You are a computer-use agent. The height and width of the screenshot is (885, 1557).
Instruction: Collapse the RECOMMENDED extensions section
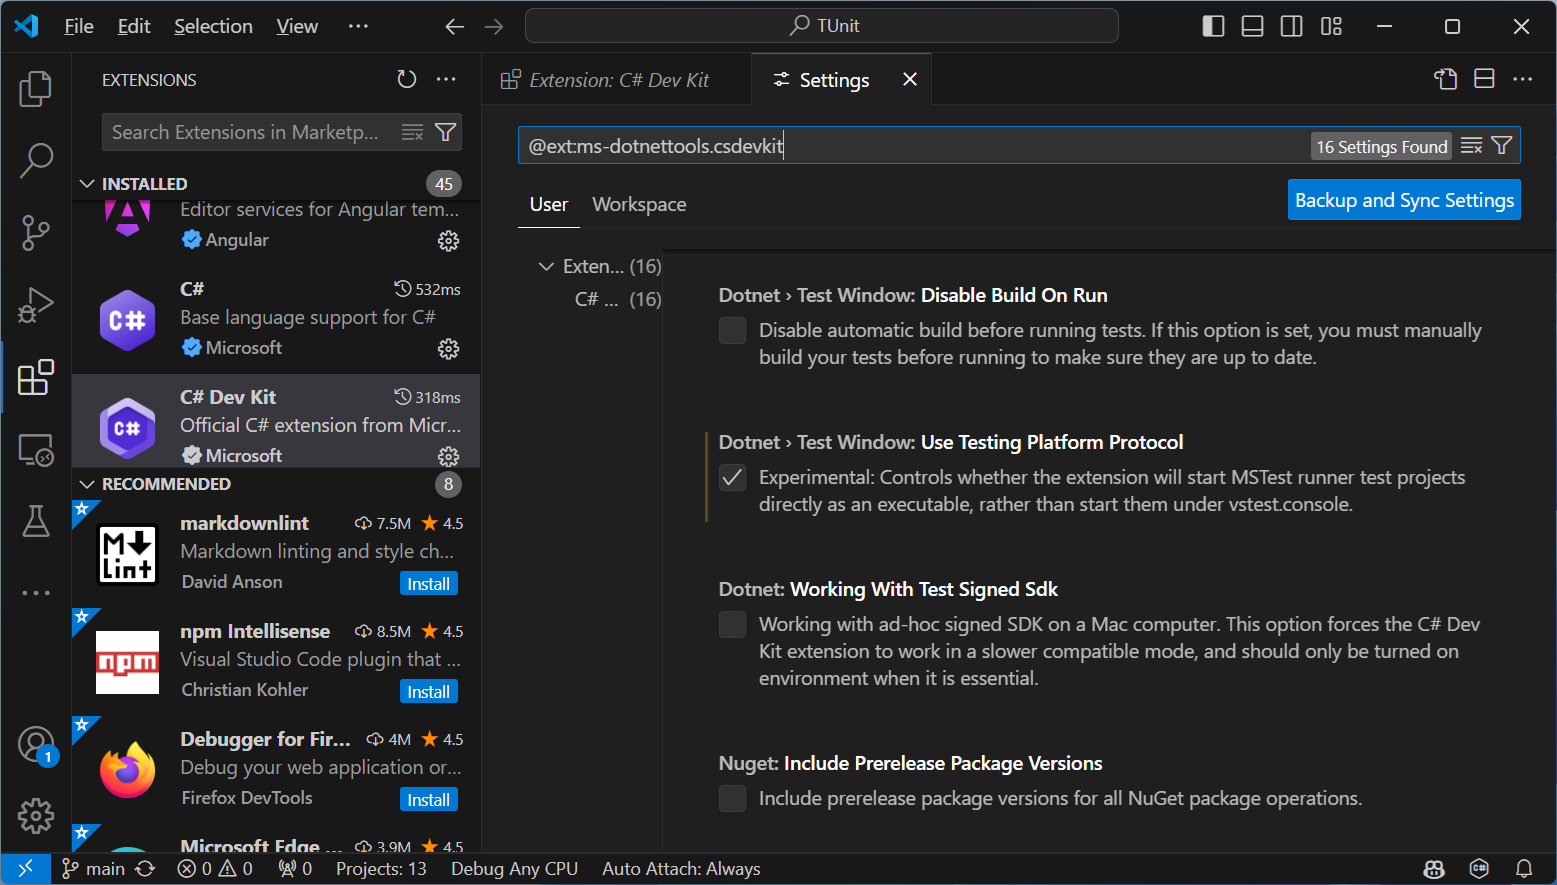86,483
